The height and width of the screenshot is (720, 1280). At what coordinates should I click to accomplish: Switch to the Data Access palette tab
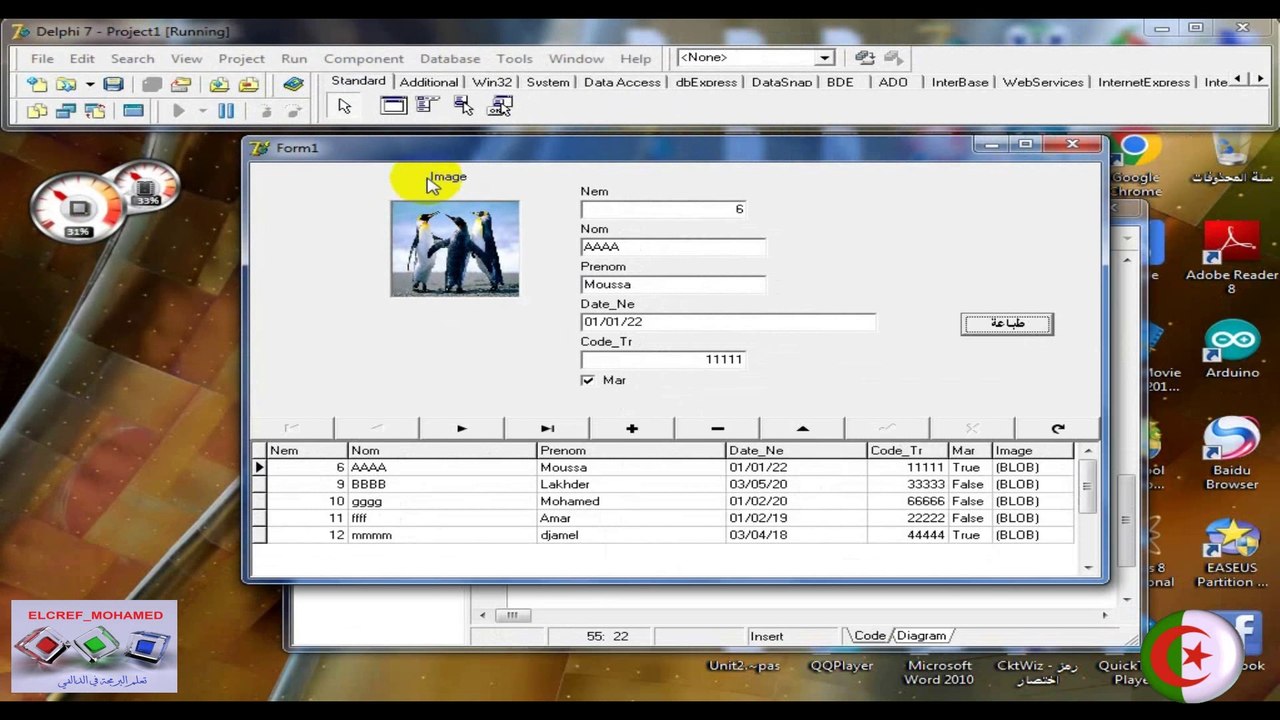622,83
